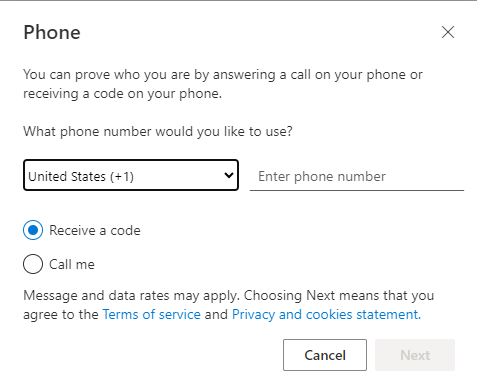This screenshot has width=477, height=385.
Task: Click the chevron arrow of the country code selector
Action: point(229,175)
